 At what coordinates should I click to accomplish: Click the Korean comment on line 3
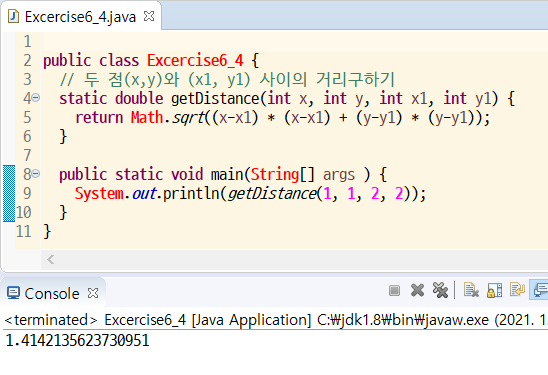227,79
